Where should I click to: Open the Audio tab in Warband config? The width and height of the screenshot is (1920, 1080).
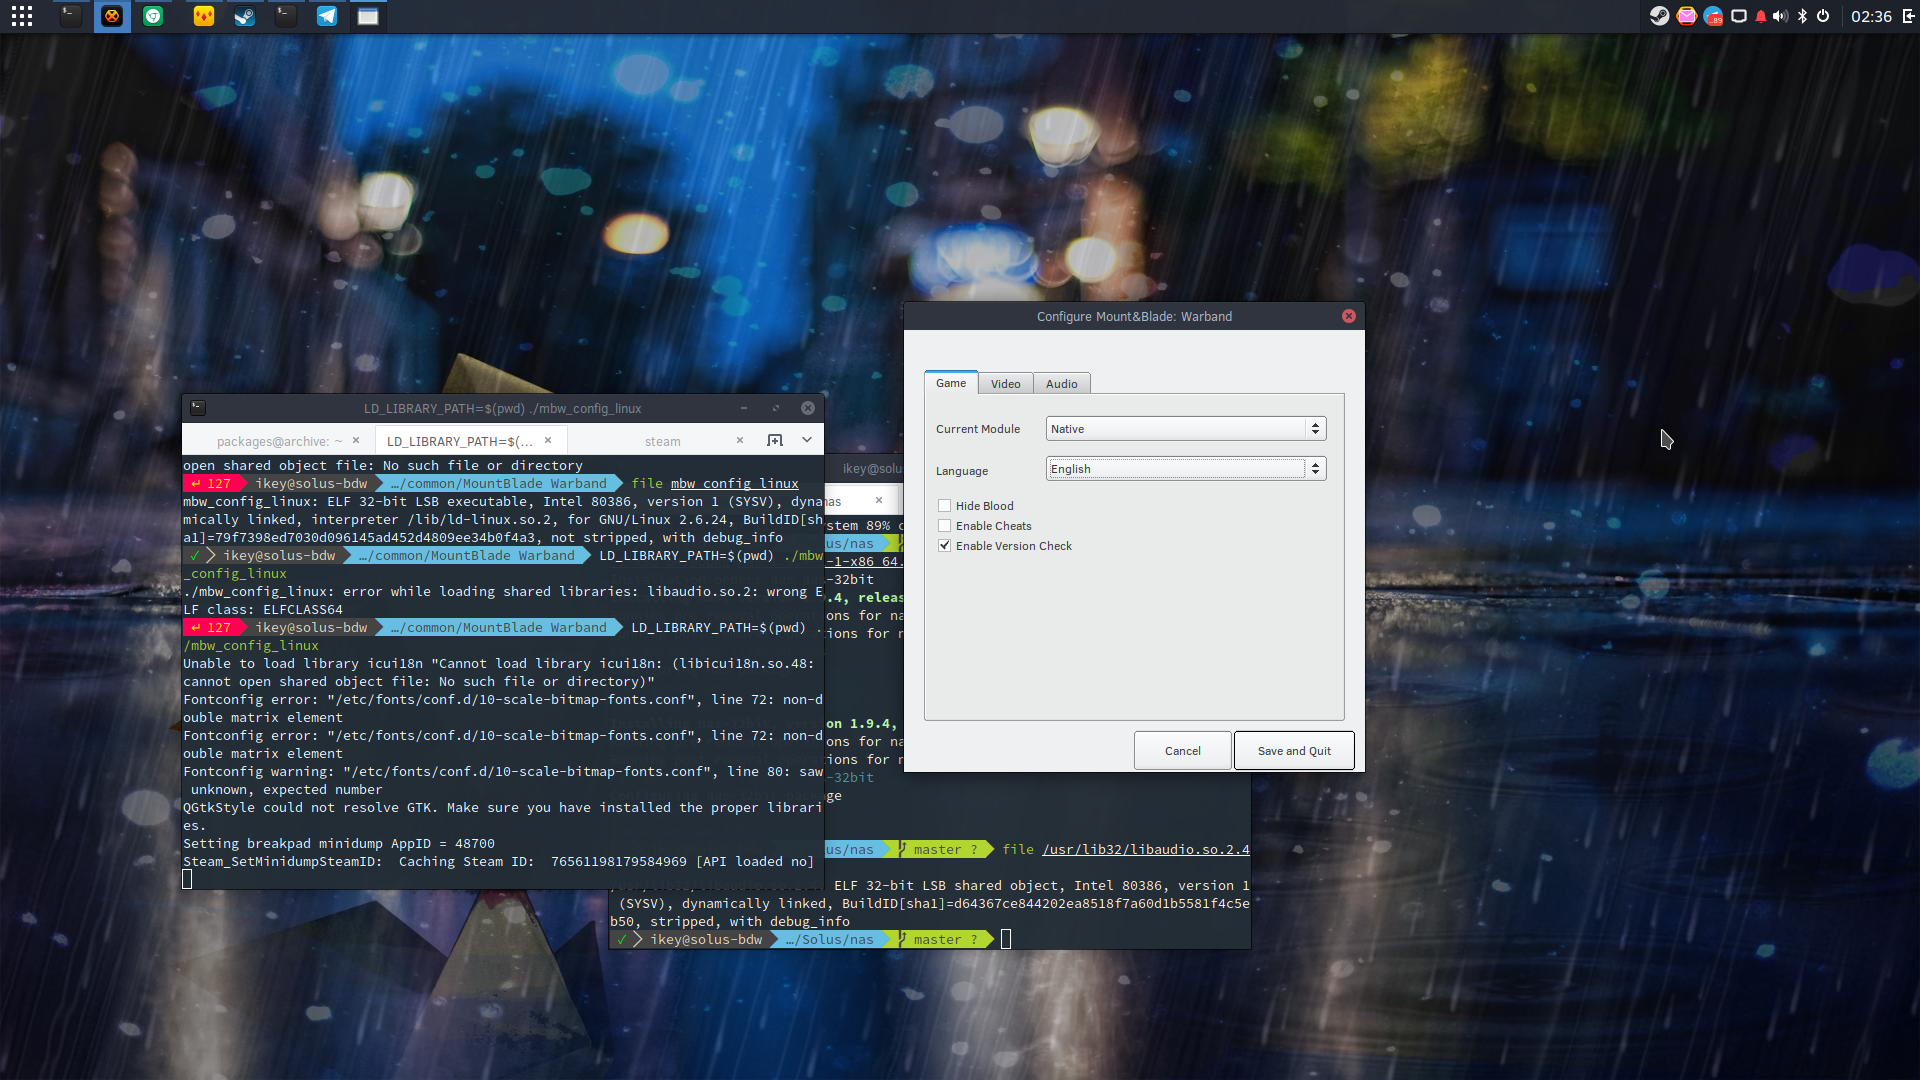point(1061,384)
